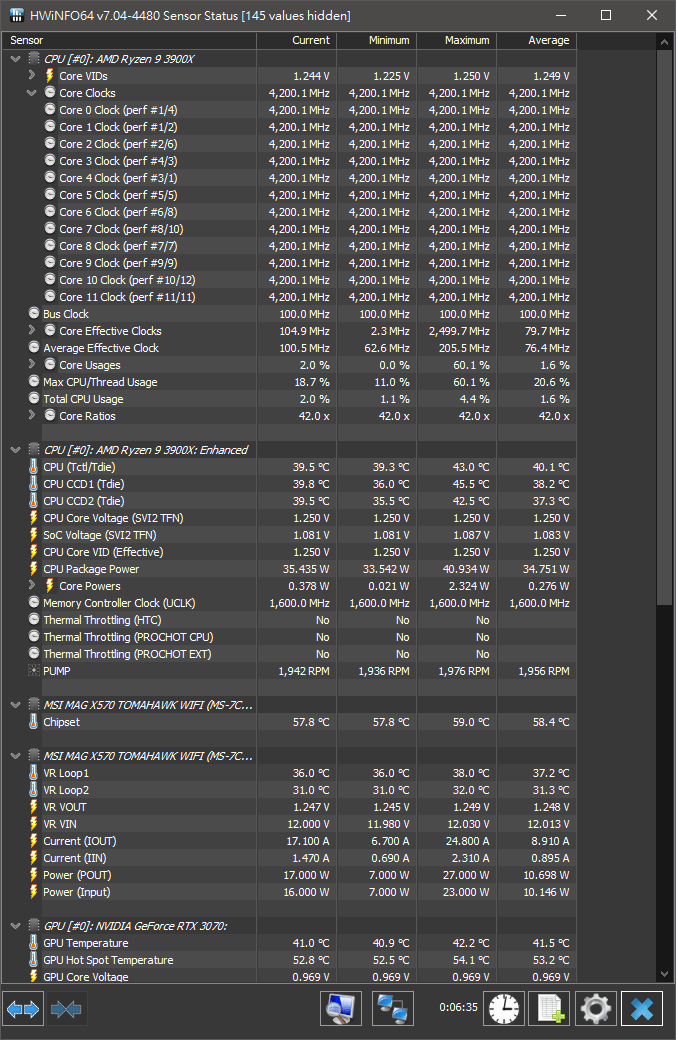Collapse the CPU AMD Ryzen 9 3900X Enhanced section

(x=15, y=450)
